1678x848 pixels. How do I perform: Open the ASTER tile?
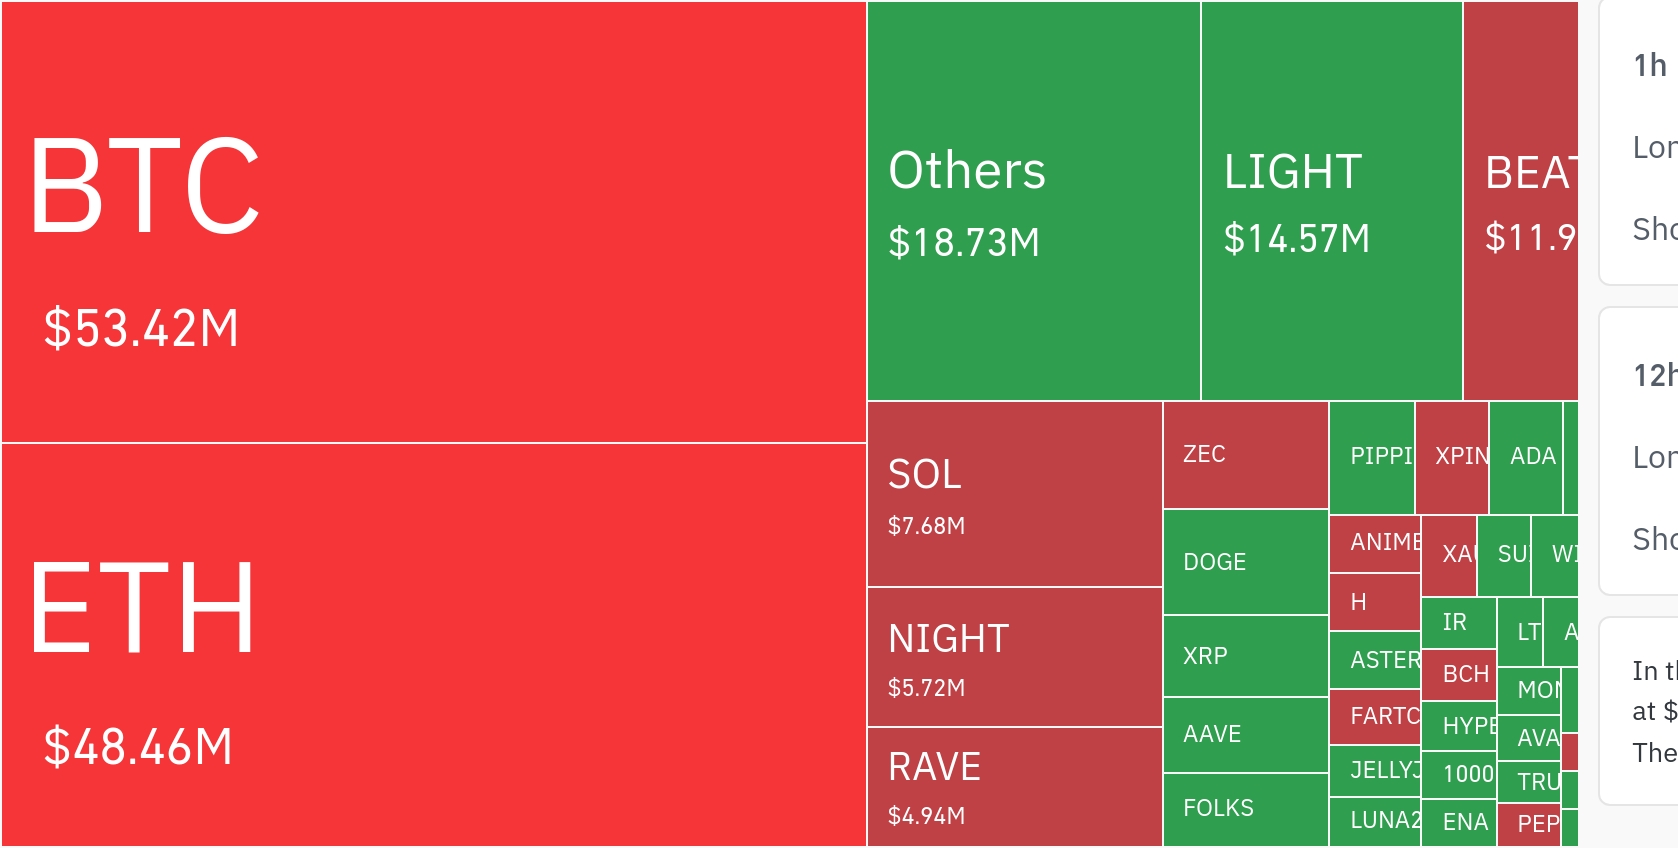(1374, 660)
